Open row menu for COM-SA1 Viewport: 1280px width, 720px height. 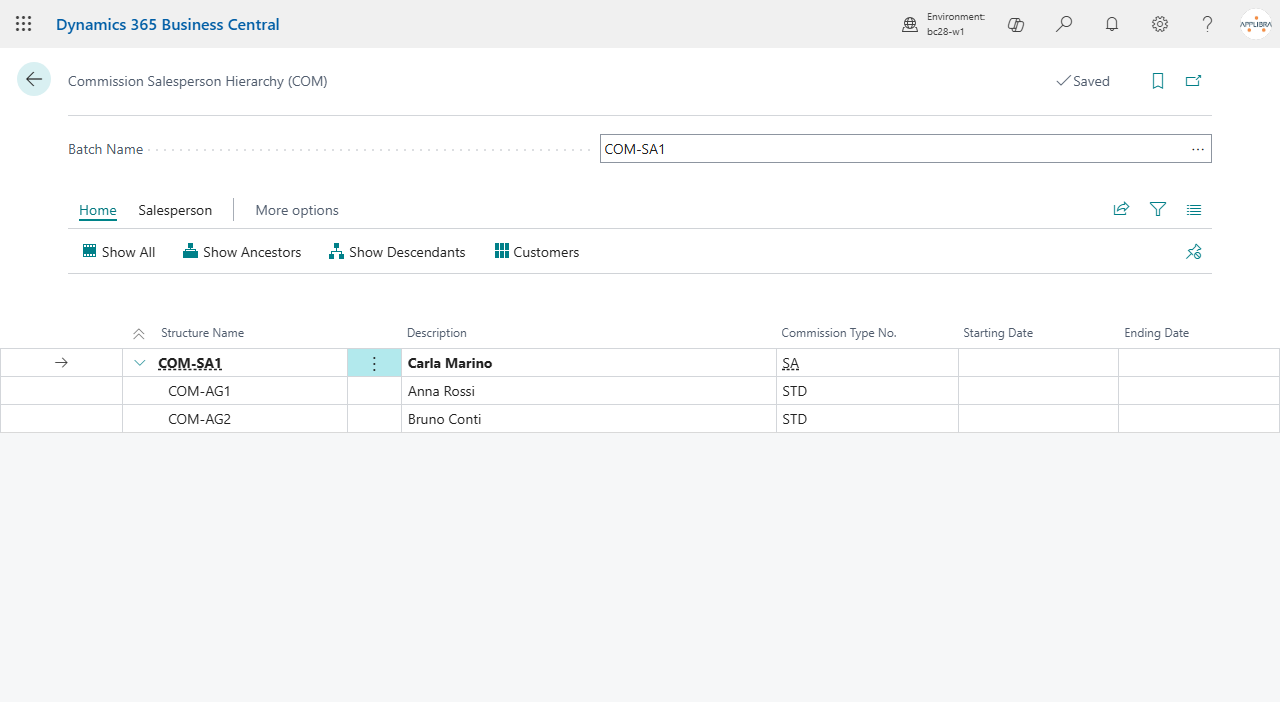tap(374, 363)
